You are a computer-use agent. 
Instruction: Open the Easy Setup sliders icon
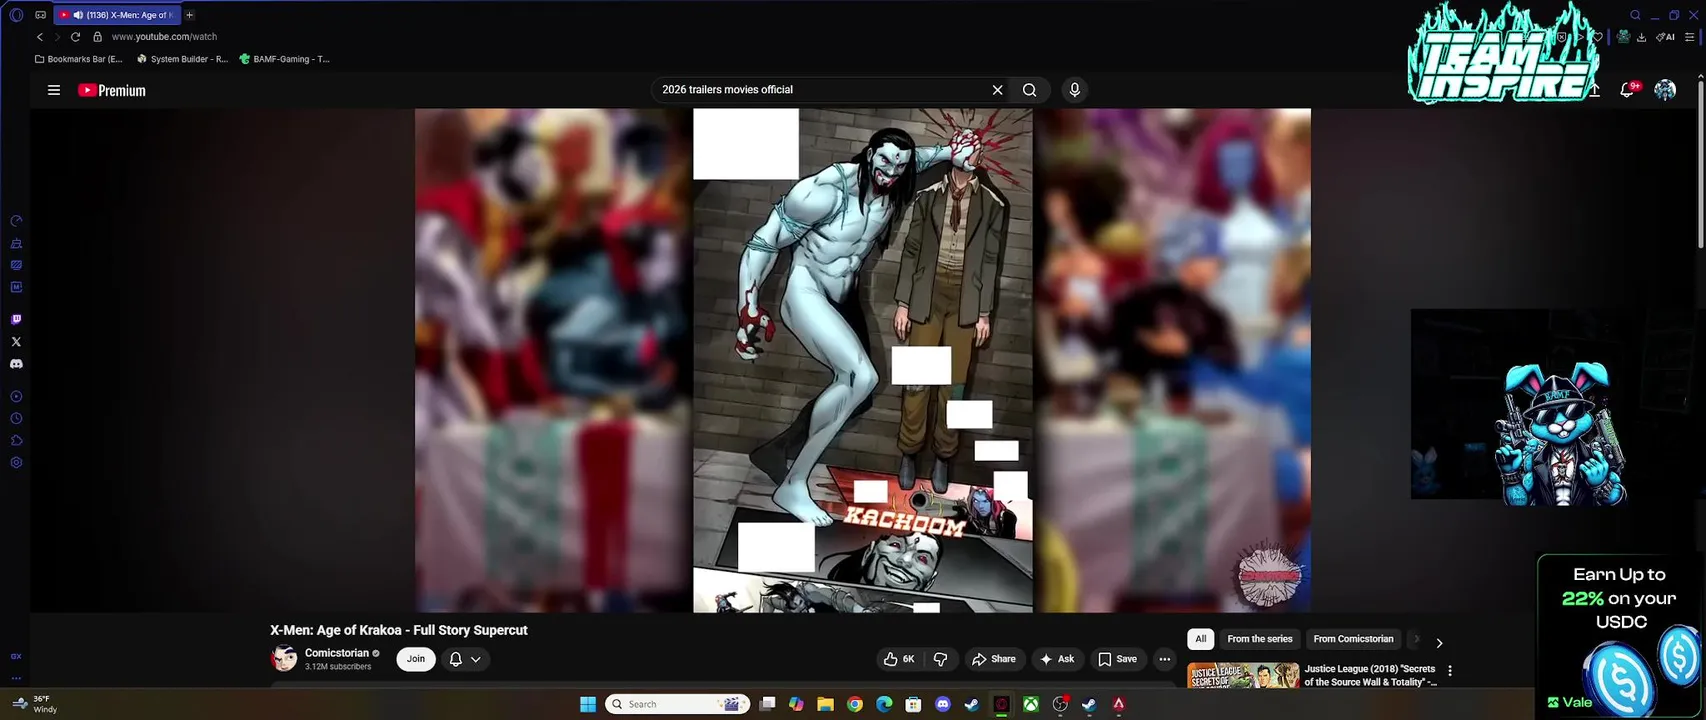[x=1690, y=37]
